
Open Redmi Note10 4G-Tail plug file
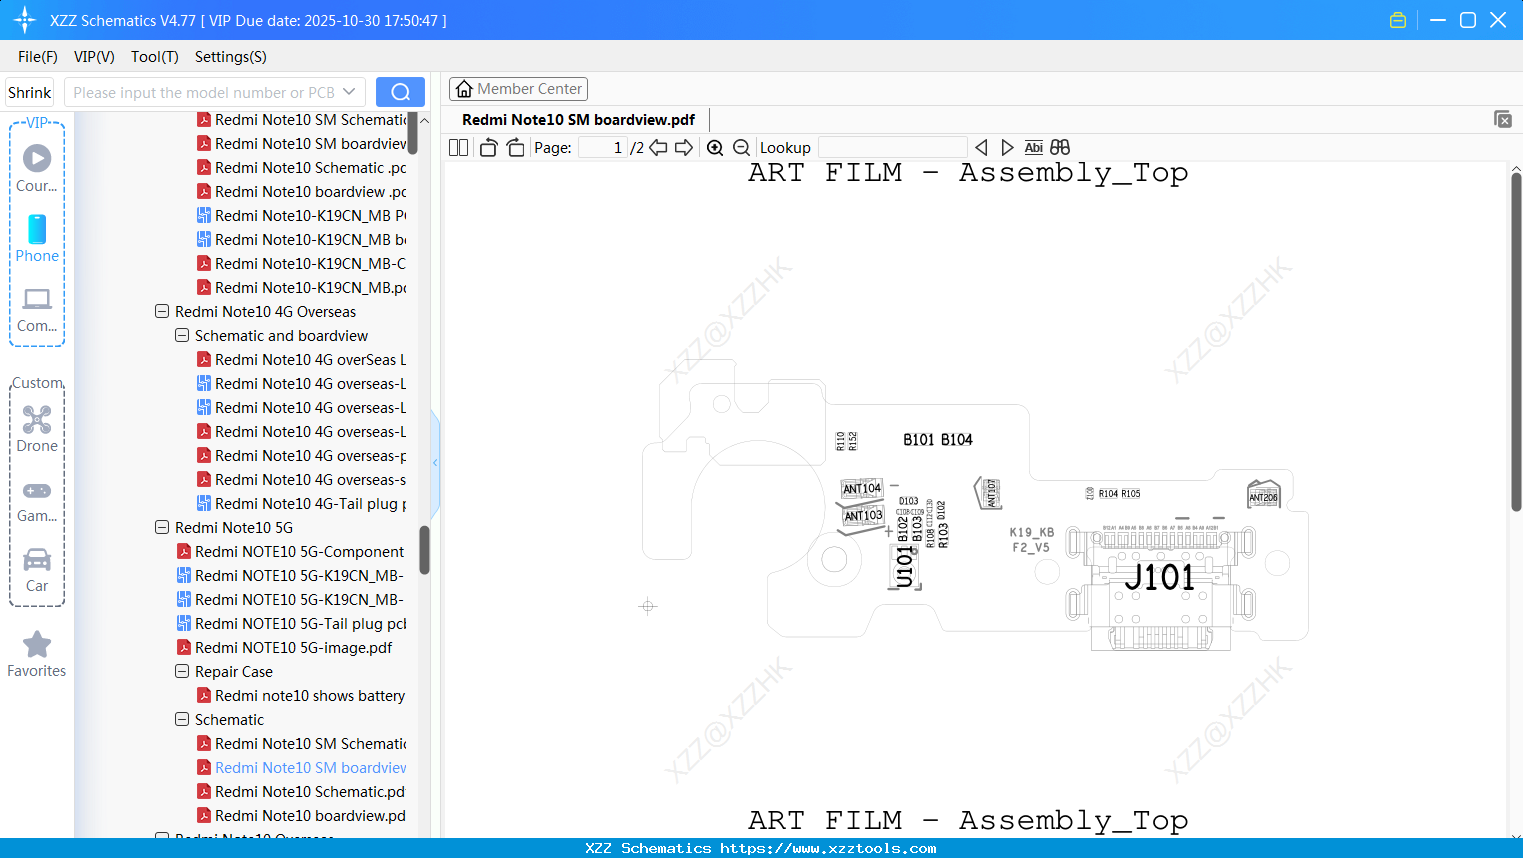pyautogui.click(x=302, y=504)
